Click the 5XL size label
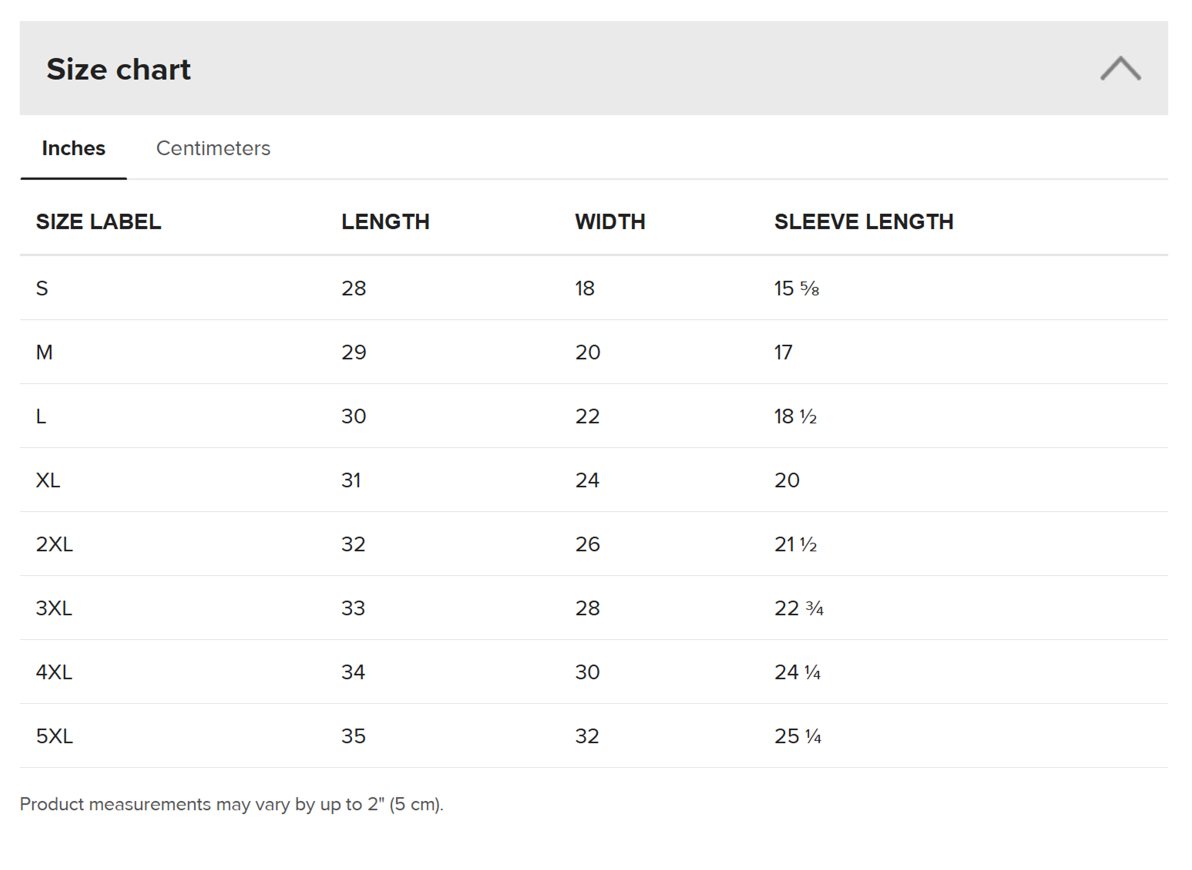Screen dimensions: 1192x870 pos(54,737)
